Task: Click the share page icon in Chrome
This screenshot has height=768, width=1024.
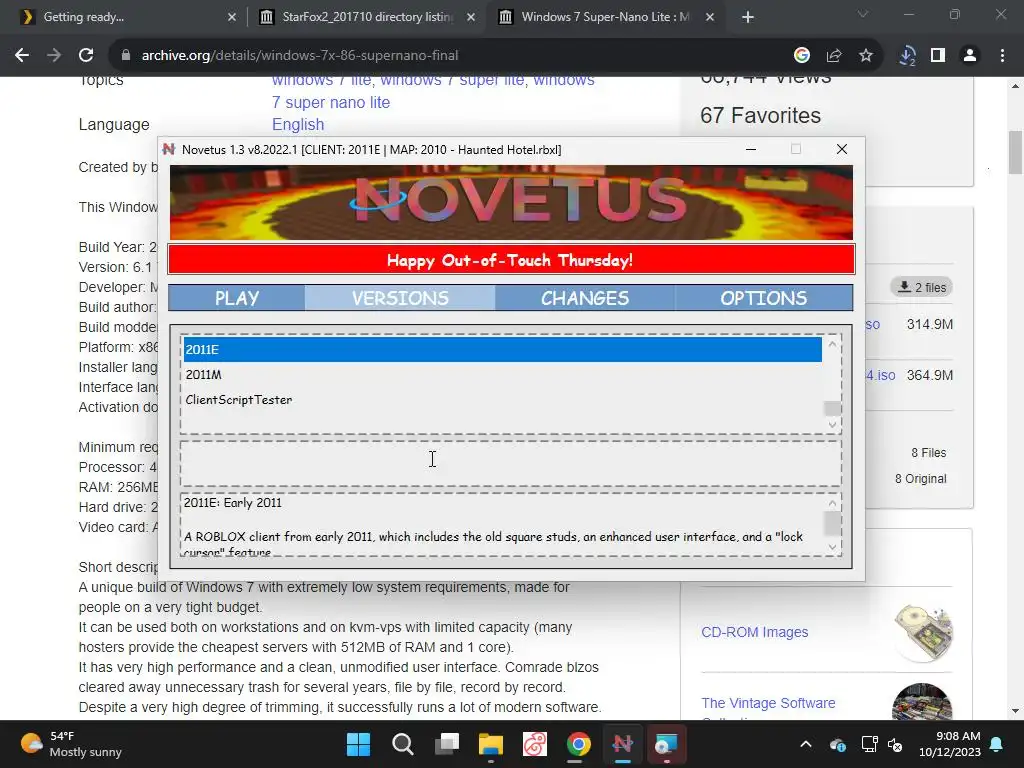Action: (x=834, y=56)
